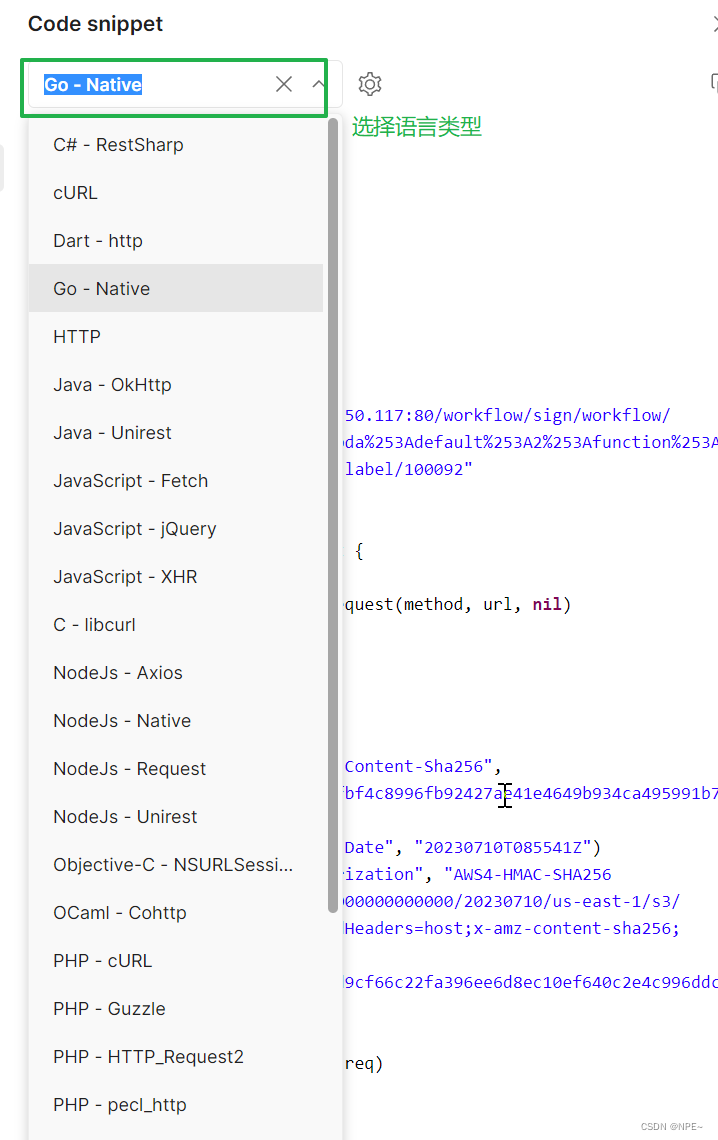Image resolution: width=718 pixels, height=1140 pixels.
Task: Choose NodeJs - Request
Action: 176,768
